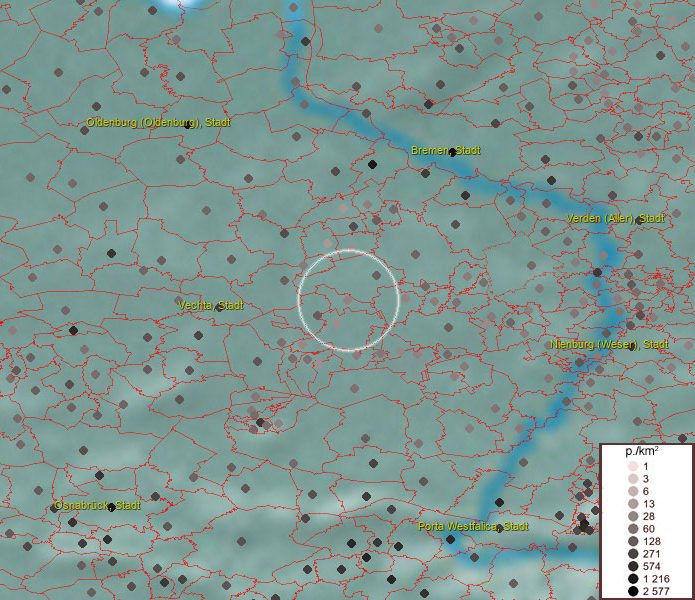The height and width of the screenshot is (600, 695).
Task: Pick the legend swatch for density 3
Action: coord(633,479)
